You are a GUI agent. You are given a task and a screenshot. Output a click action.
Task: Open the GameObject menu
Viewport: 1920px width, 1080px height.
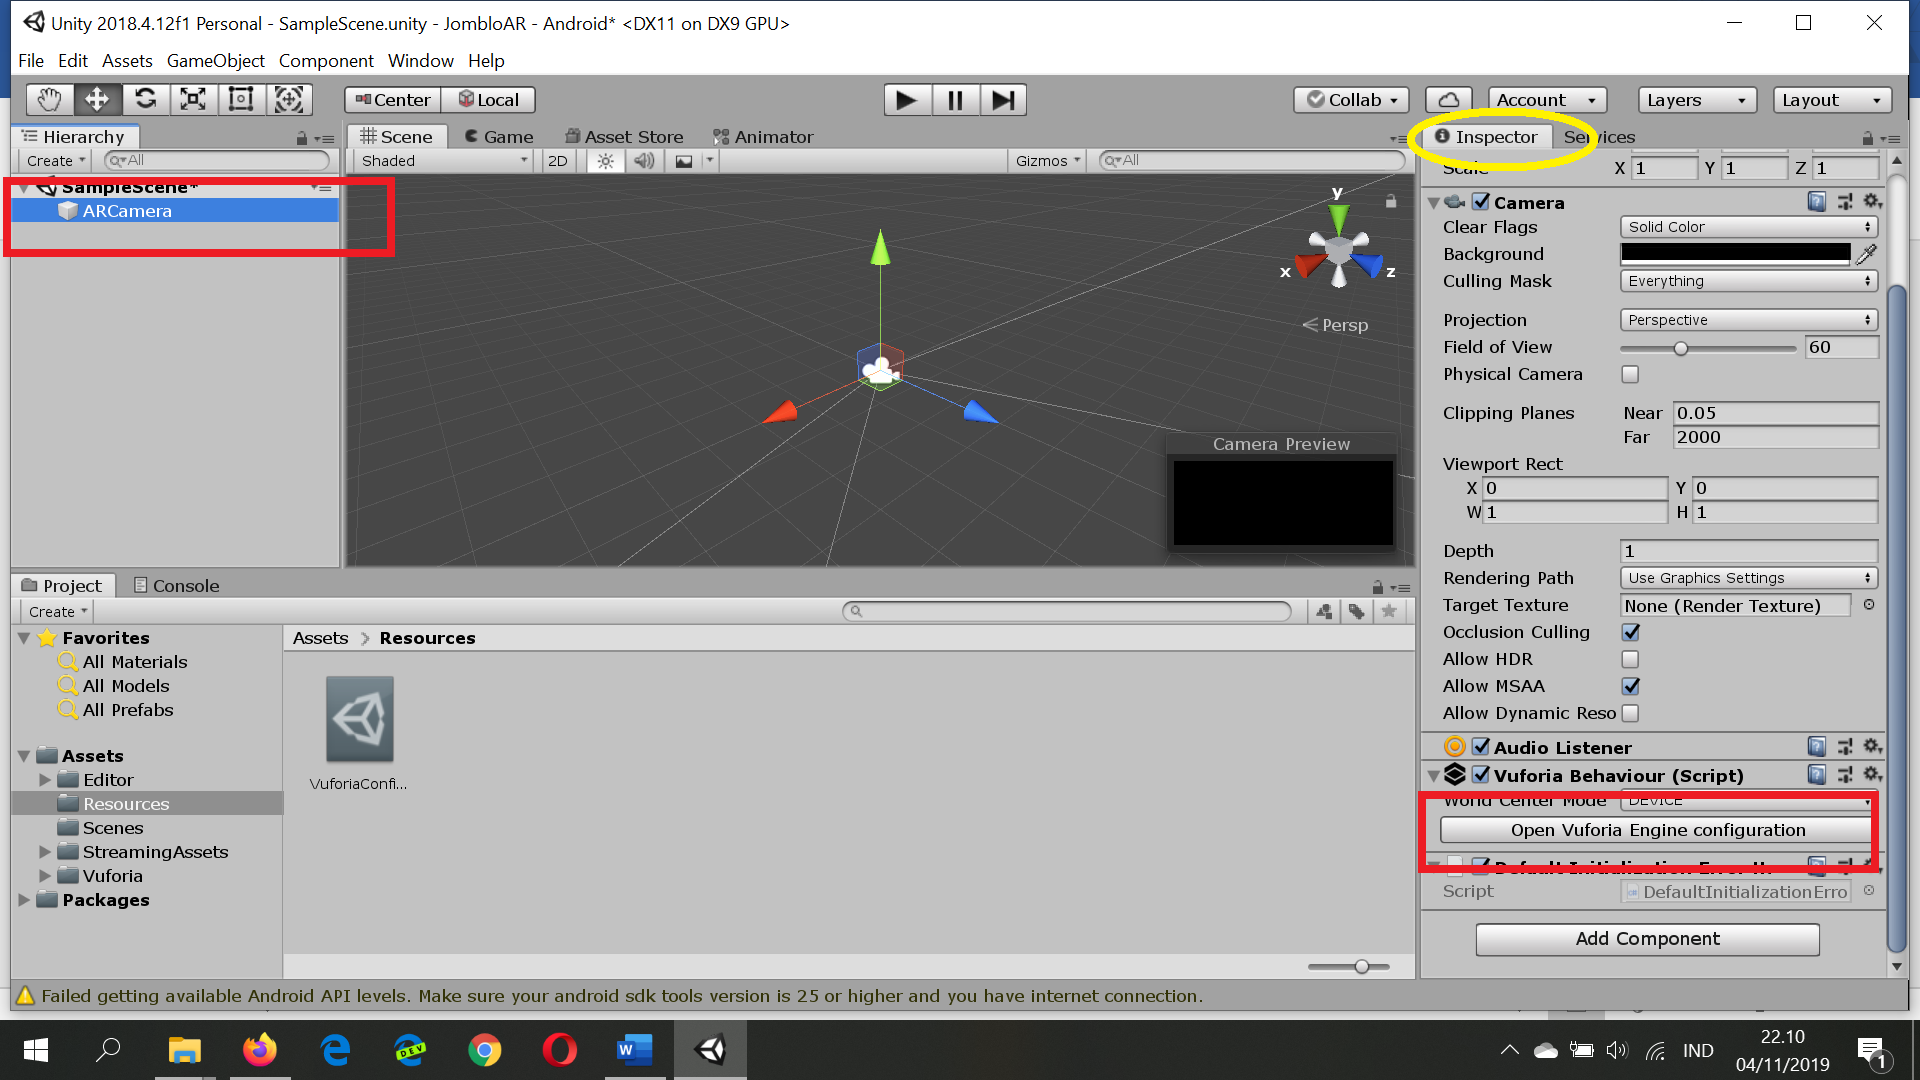[x=215, y=61]
